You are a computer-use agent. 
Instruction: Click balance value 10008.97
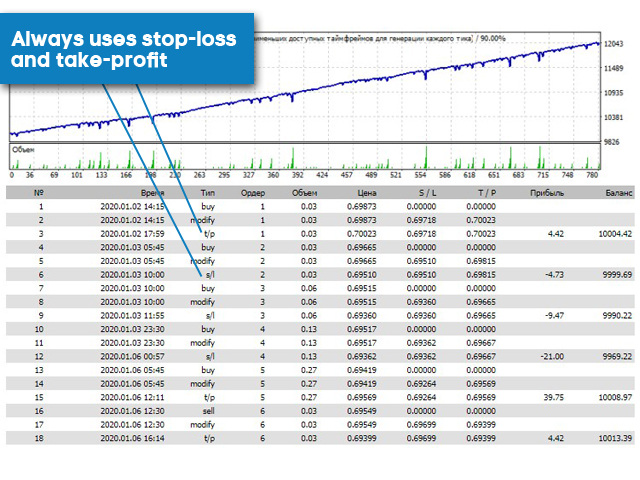tap(615, 397)
